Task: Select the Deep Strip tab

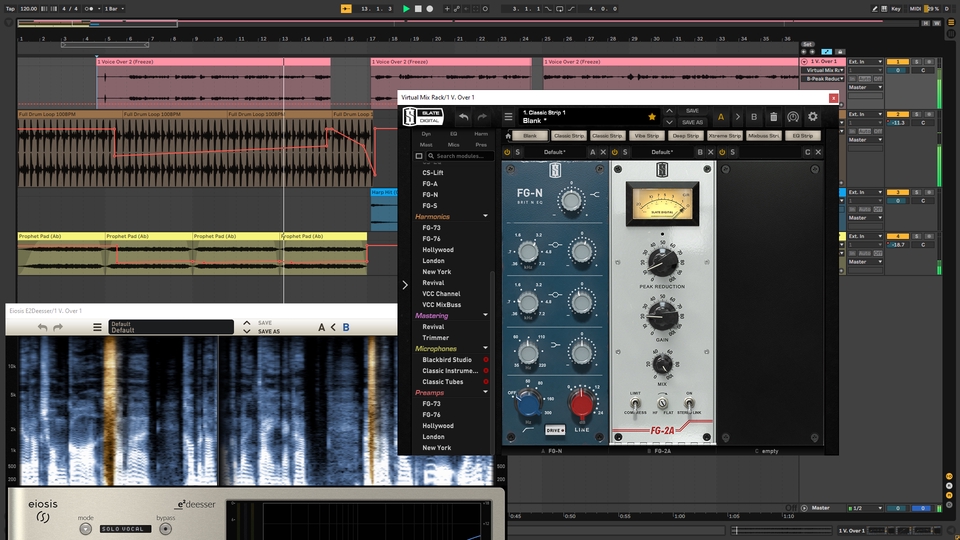Action: pos(685,136)
